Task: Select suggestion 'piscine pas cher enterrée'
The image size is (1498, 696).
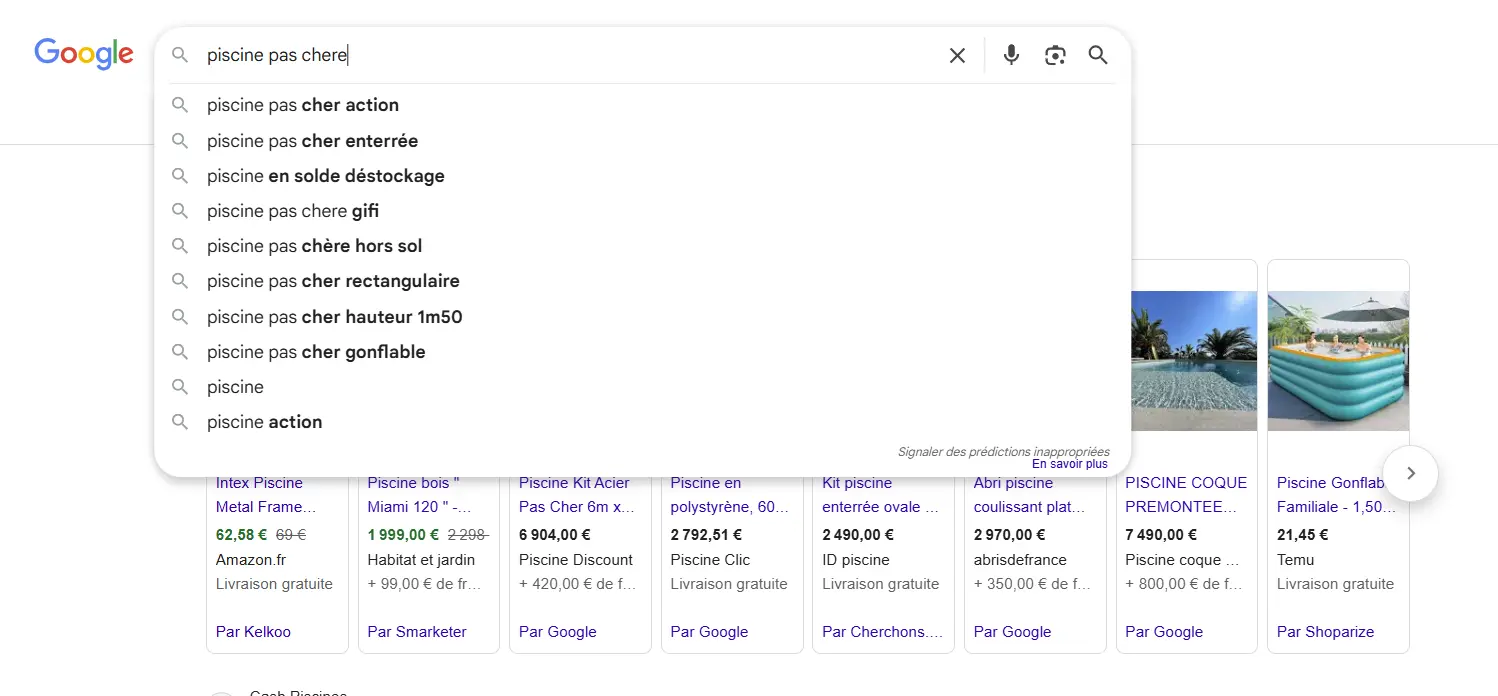Action: point(312,141)
